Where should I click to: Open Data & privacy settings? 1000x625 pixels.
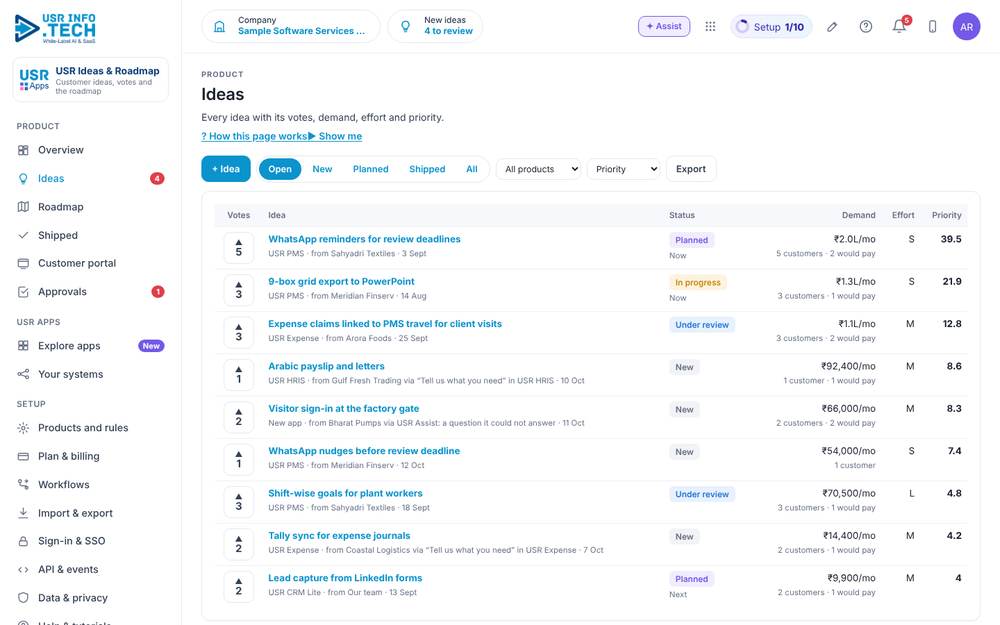91,598
